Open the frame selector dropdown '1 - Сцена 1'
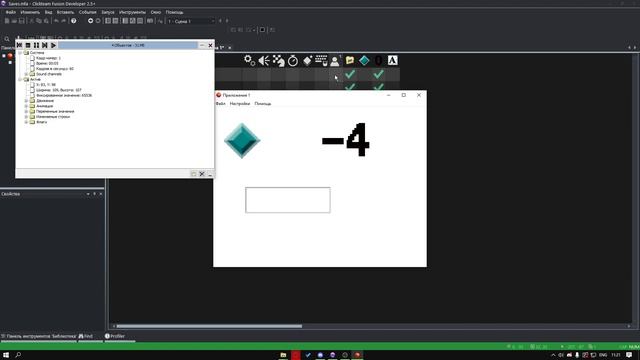Viewport: 640px width, 360px height. click(x=191, y=21)
